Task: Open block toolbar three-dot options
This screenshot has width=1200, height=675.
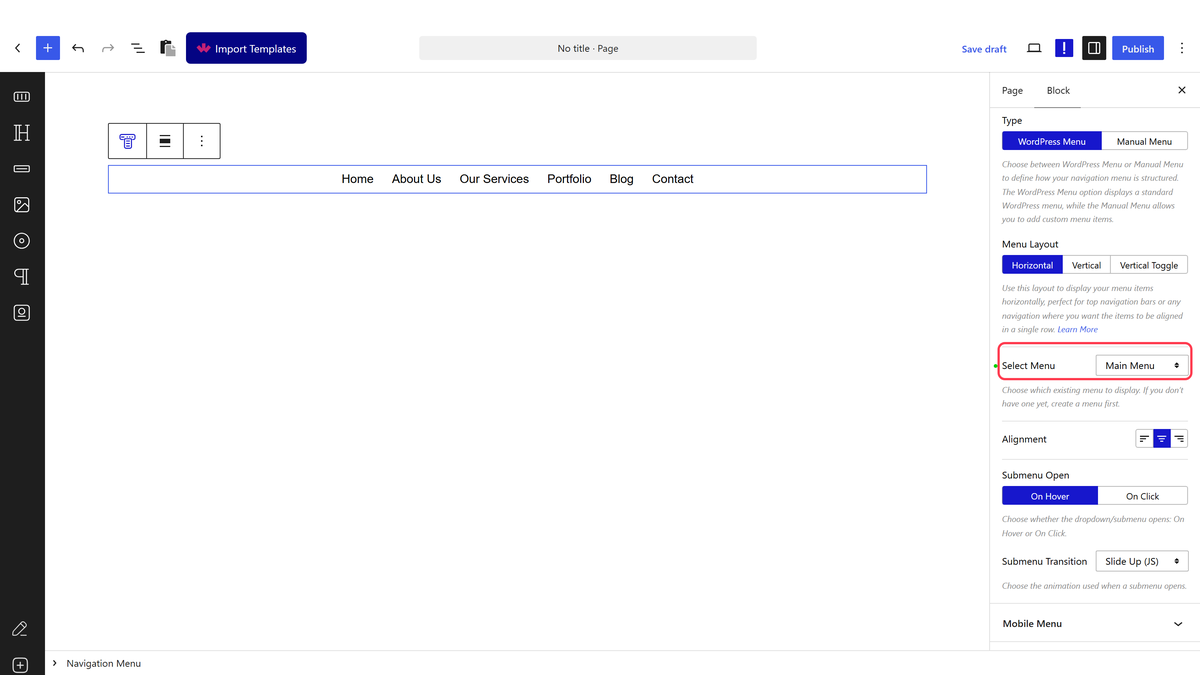Action: tap(202, 141)
